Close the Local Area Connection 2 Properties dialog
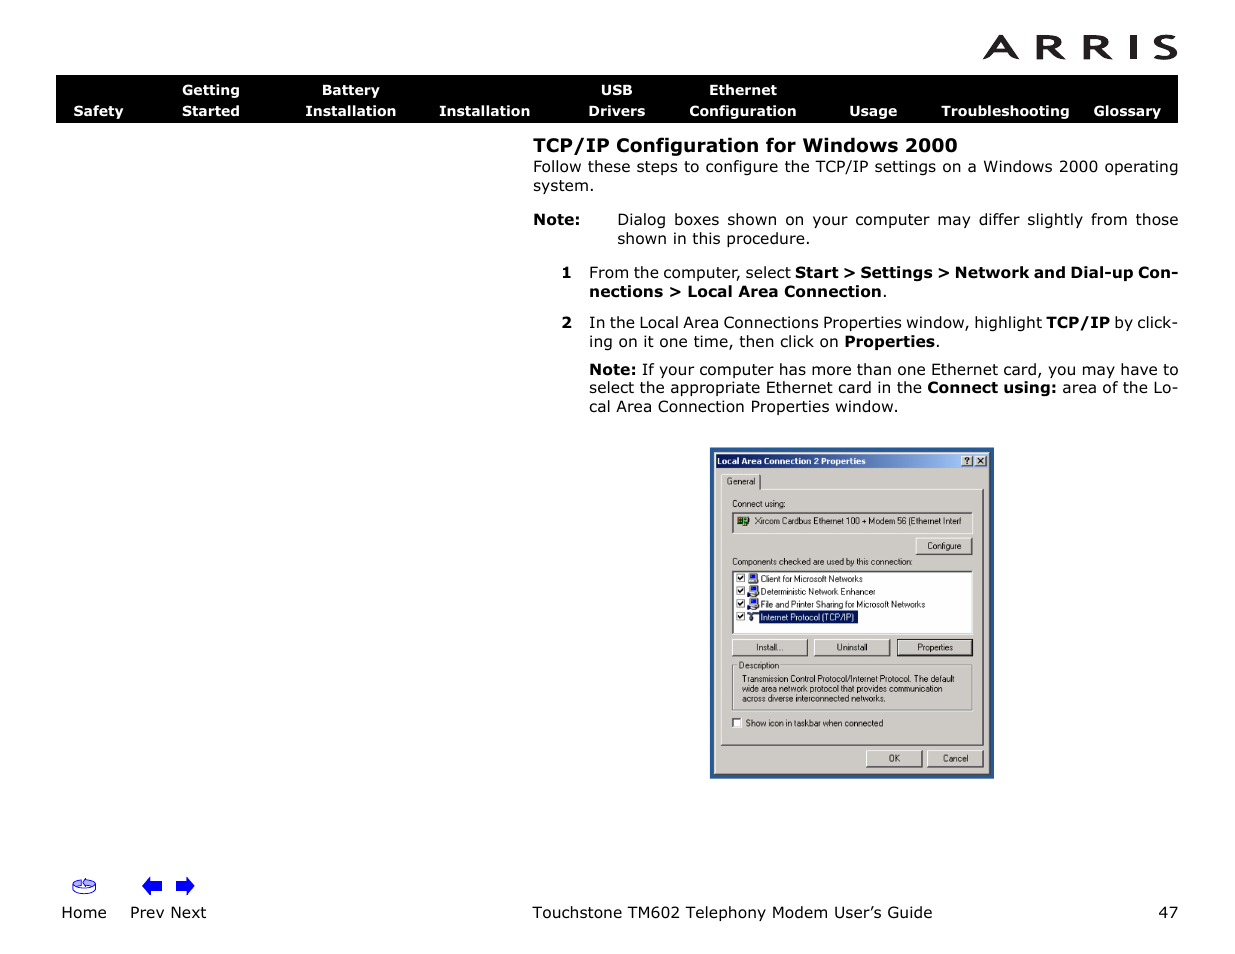The image size is (1235, 954). [981, 461]
